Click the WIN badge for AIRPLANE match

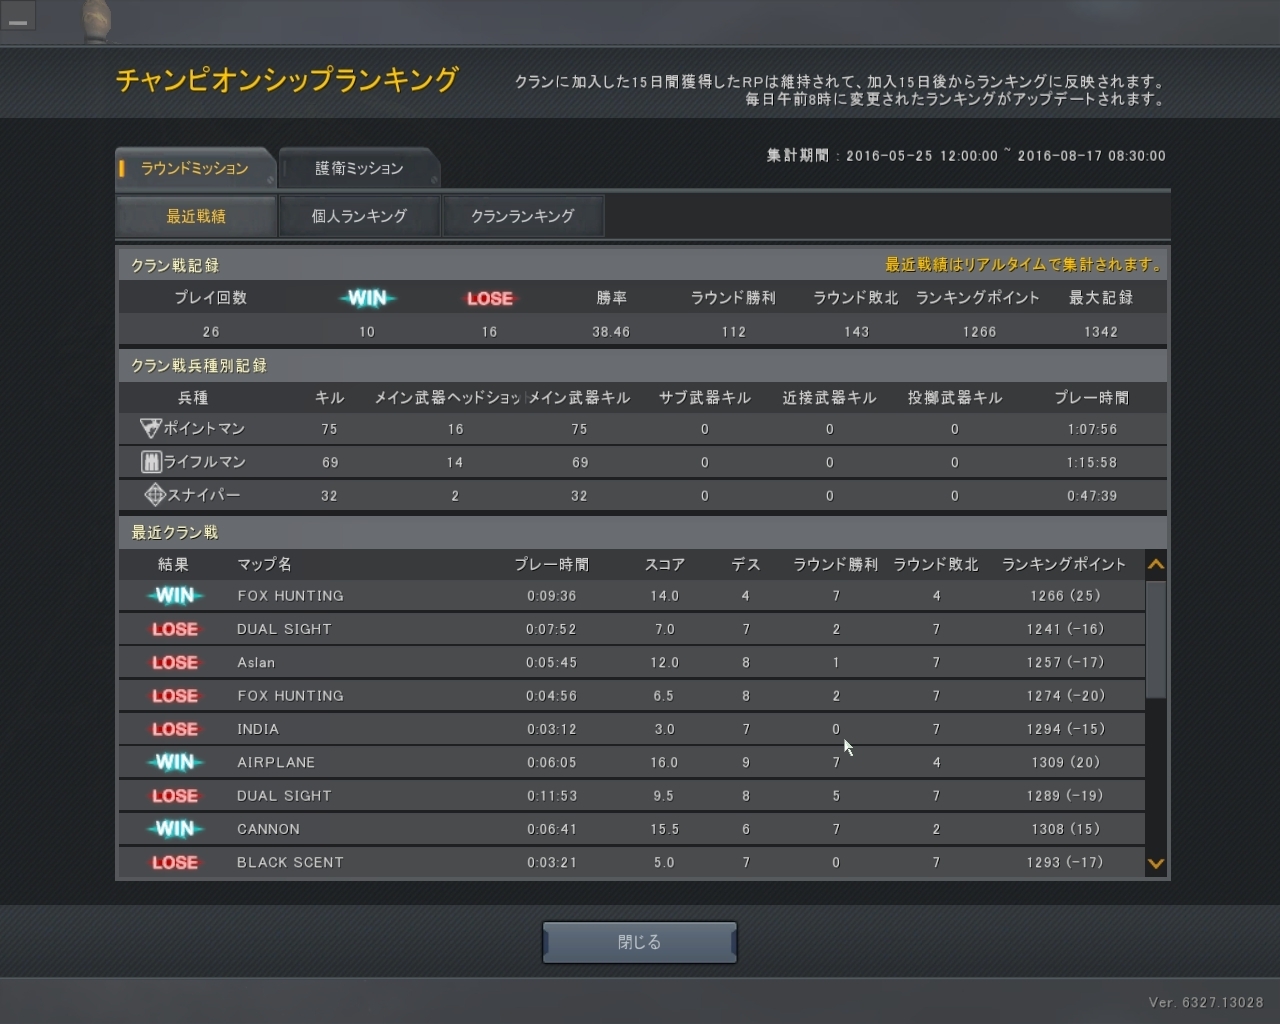pyautogui.click(x=175, y=763)
